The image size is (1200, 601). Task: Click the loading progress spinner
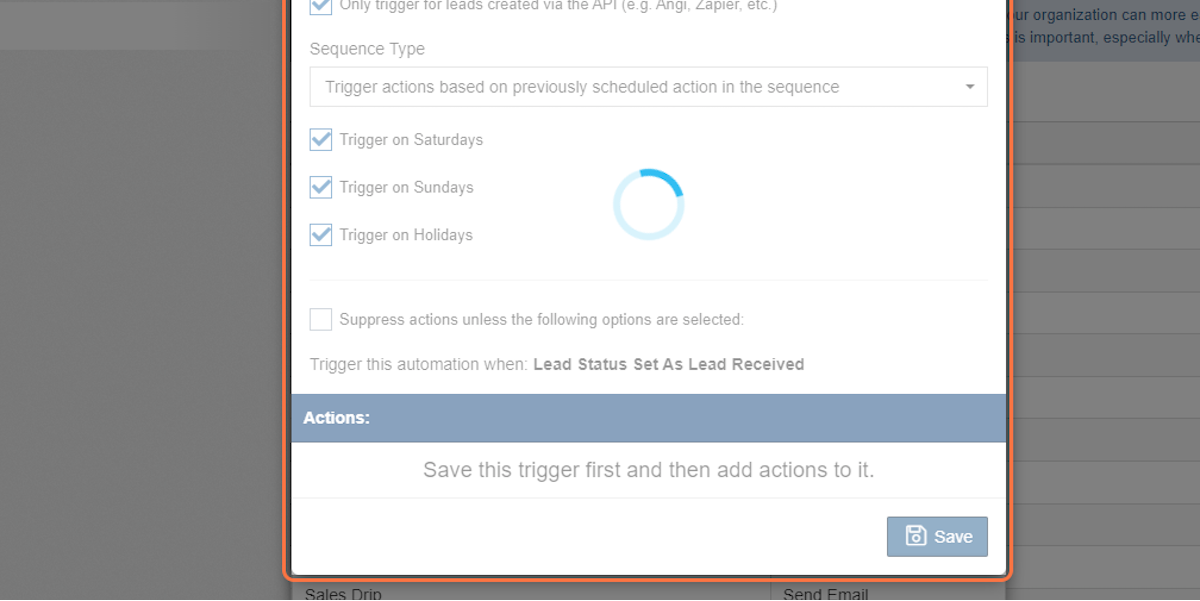[x=648, y=203]
